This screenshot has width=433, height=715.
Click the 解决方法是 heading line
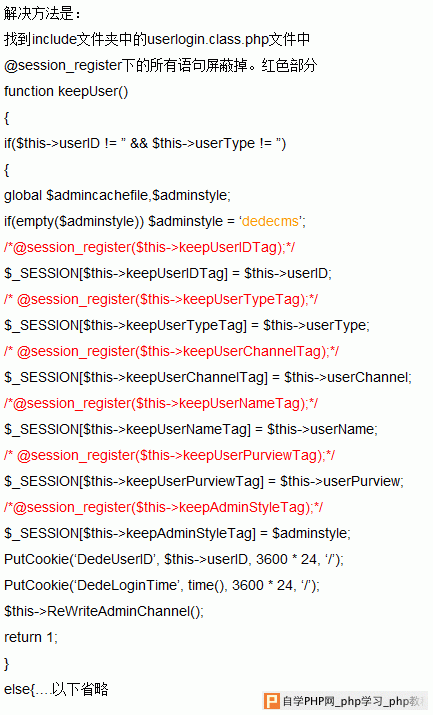point(42,13)
